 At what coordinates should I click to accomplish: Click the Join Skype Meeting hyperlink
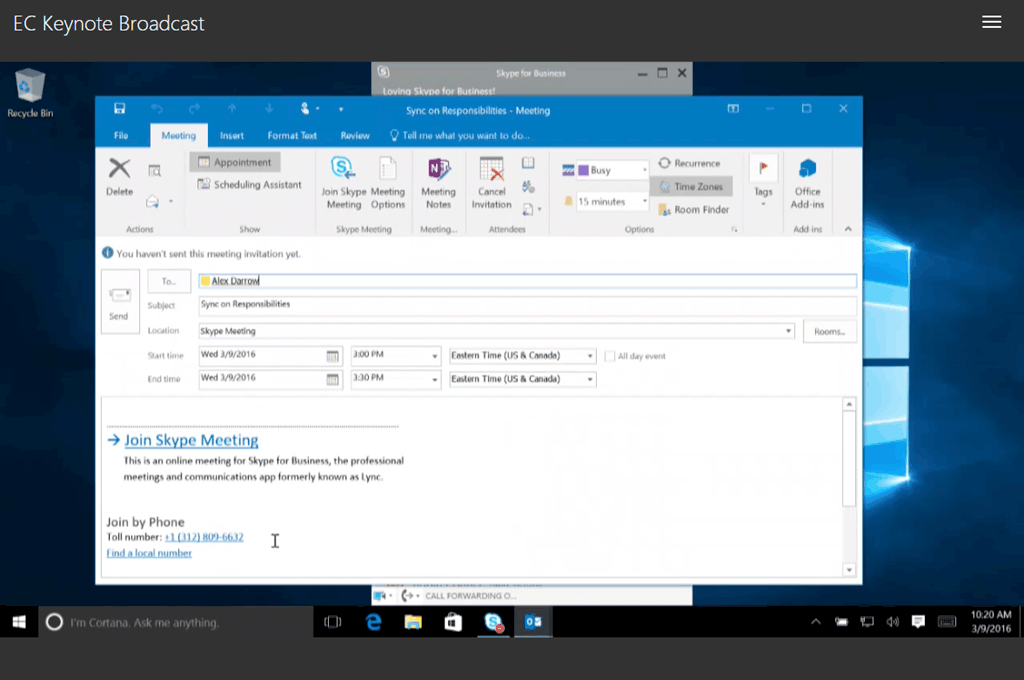point(191,440)
